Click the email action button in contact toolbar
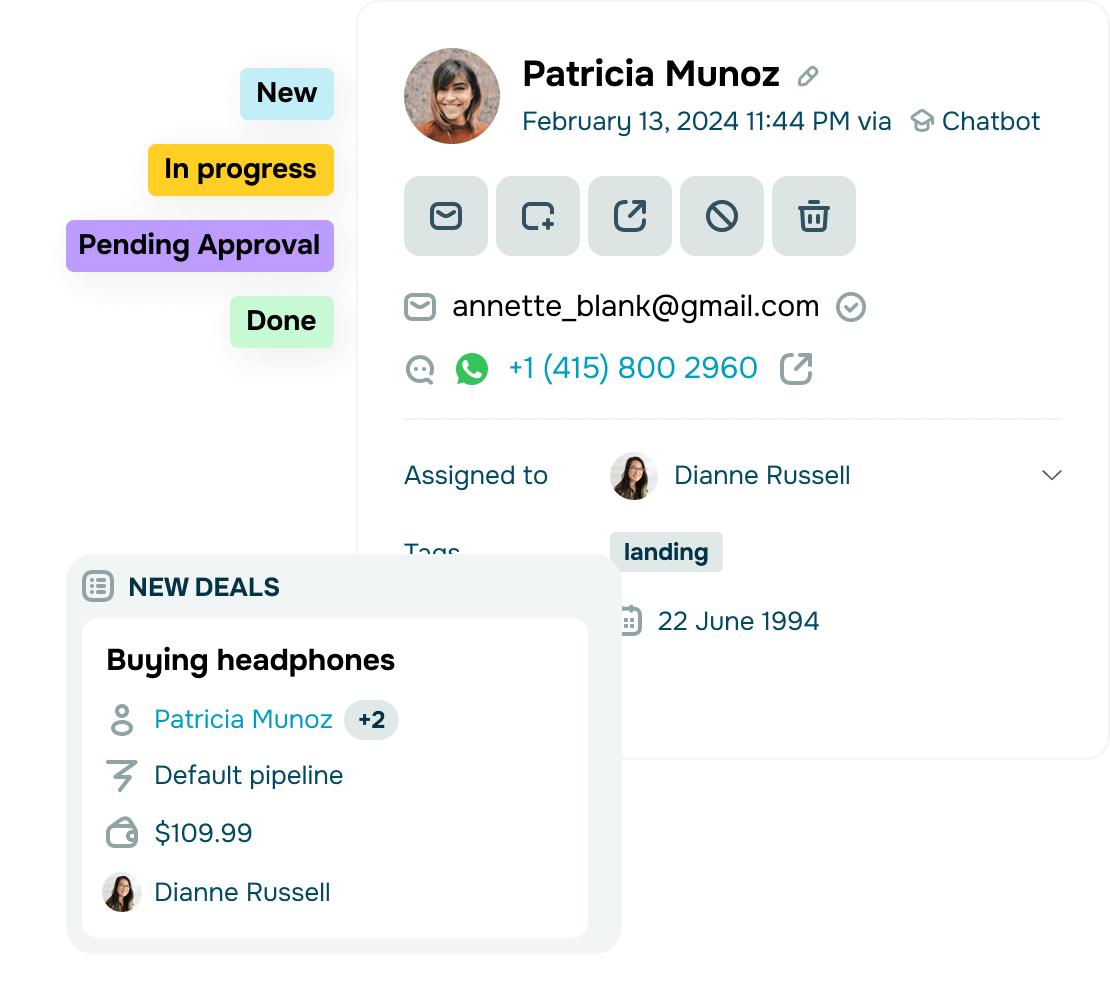This screenshot has height=1000, width=1110. 445,216
